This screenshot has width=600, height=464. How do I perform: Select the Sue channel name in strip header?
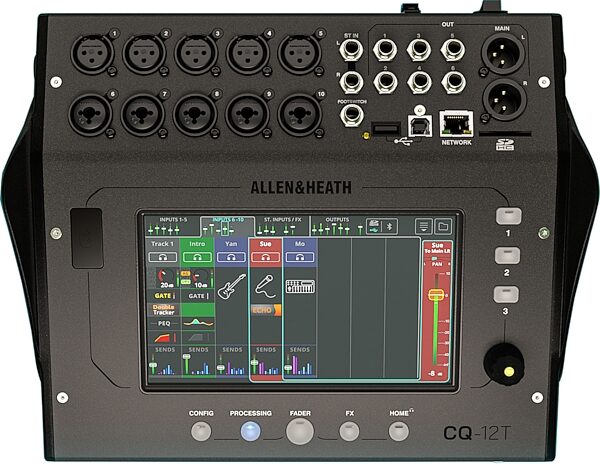pyautogui.click(x=266, y=244)
